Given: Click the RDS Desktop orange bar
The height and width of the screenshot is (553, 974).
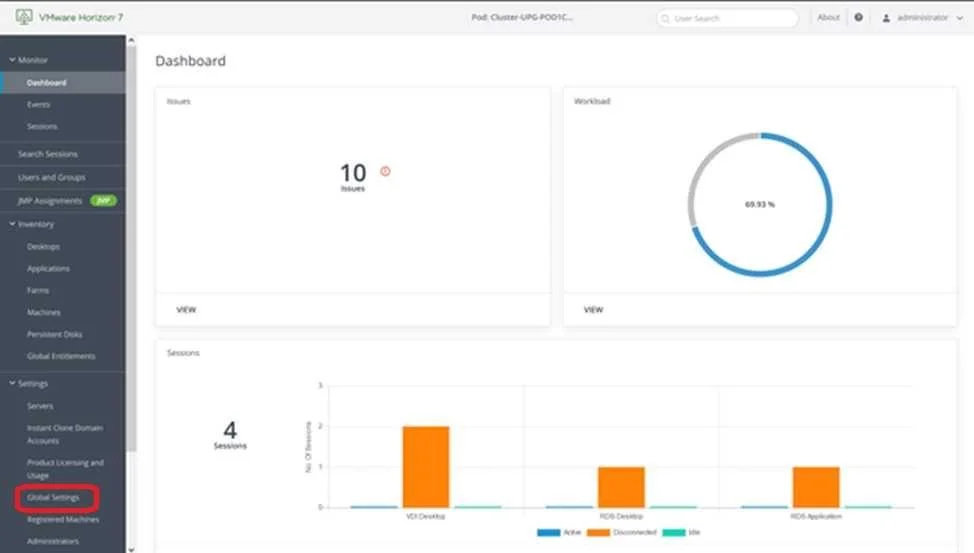Looking at the screenshot, I should (621, 487).
